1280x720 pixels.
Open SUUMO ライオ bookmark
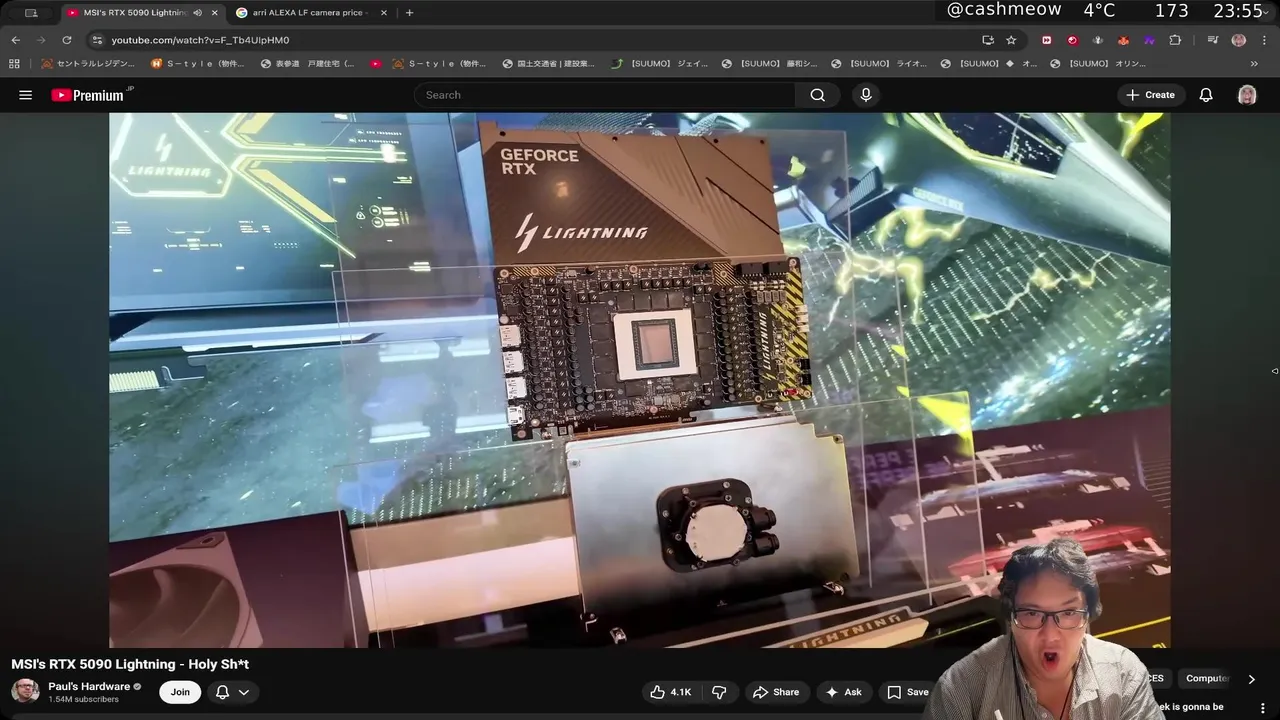(x=879, y=64)
